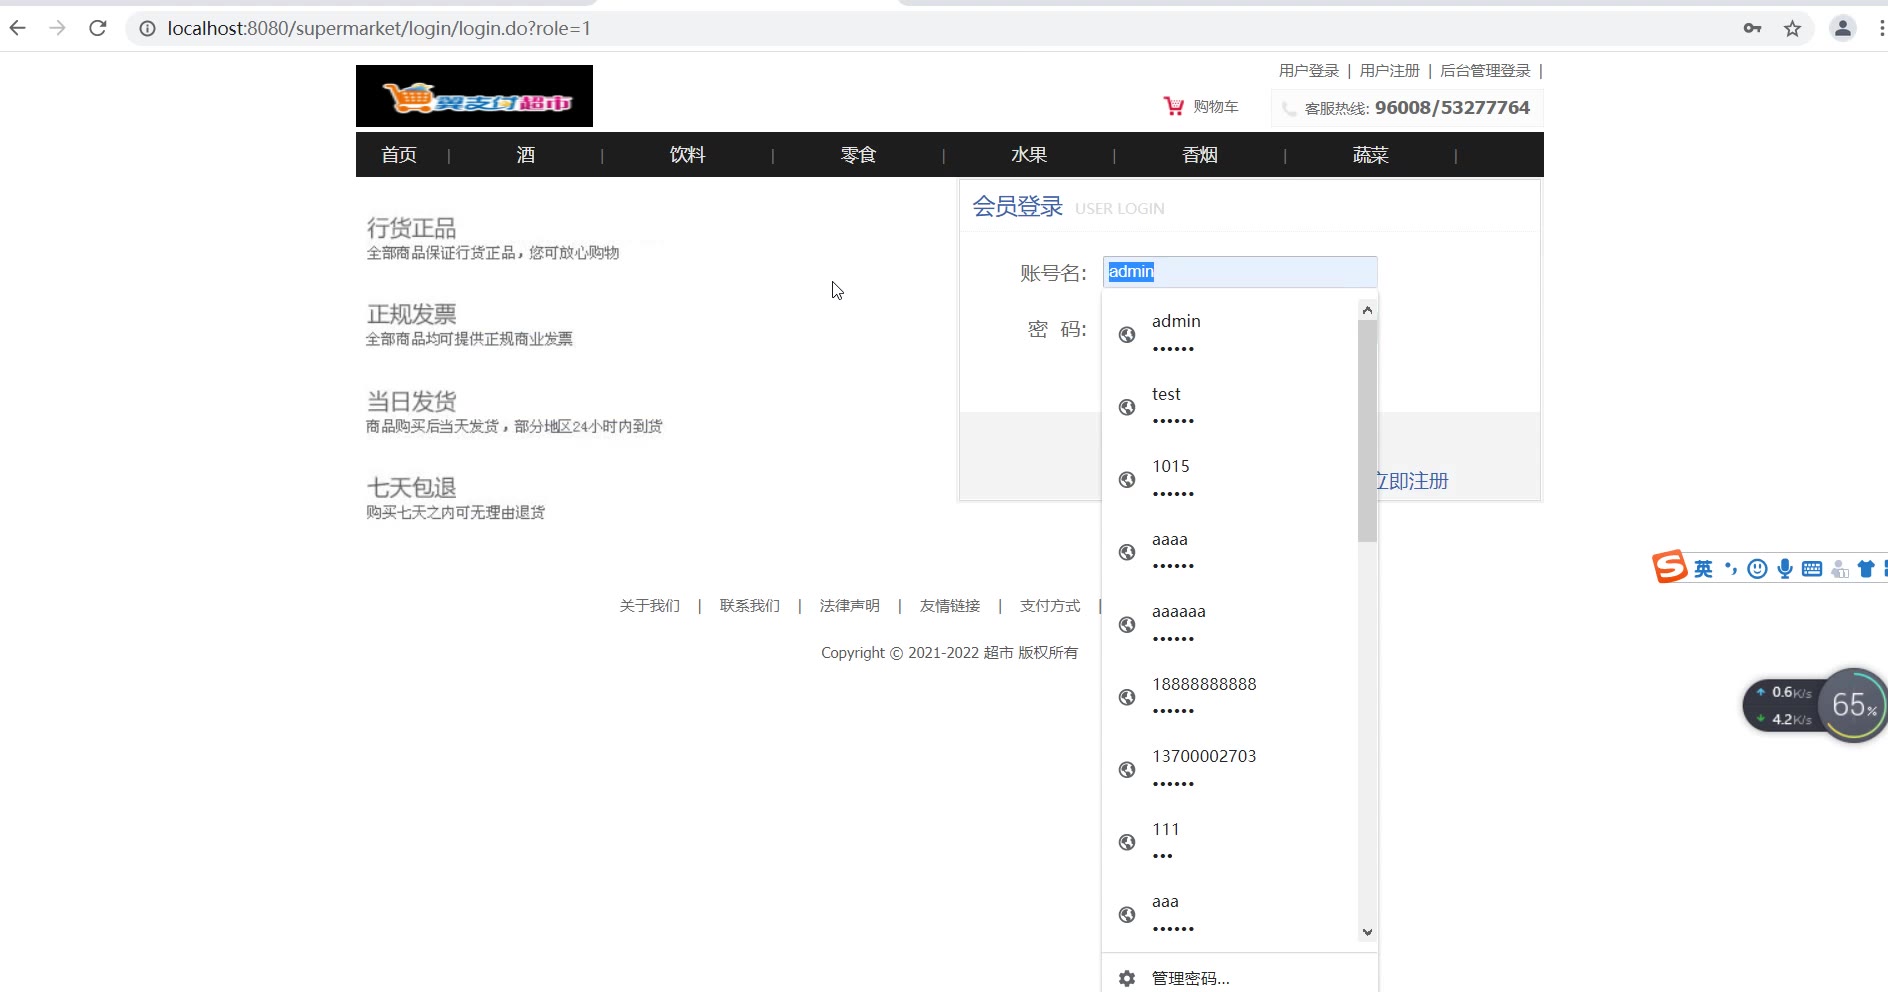Choose saved account aaa
The width and height of the screenshot is (1888, 992).
[x=1230, y=914]
